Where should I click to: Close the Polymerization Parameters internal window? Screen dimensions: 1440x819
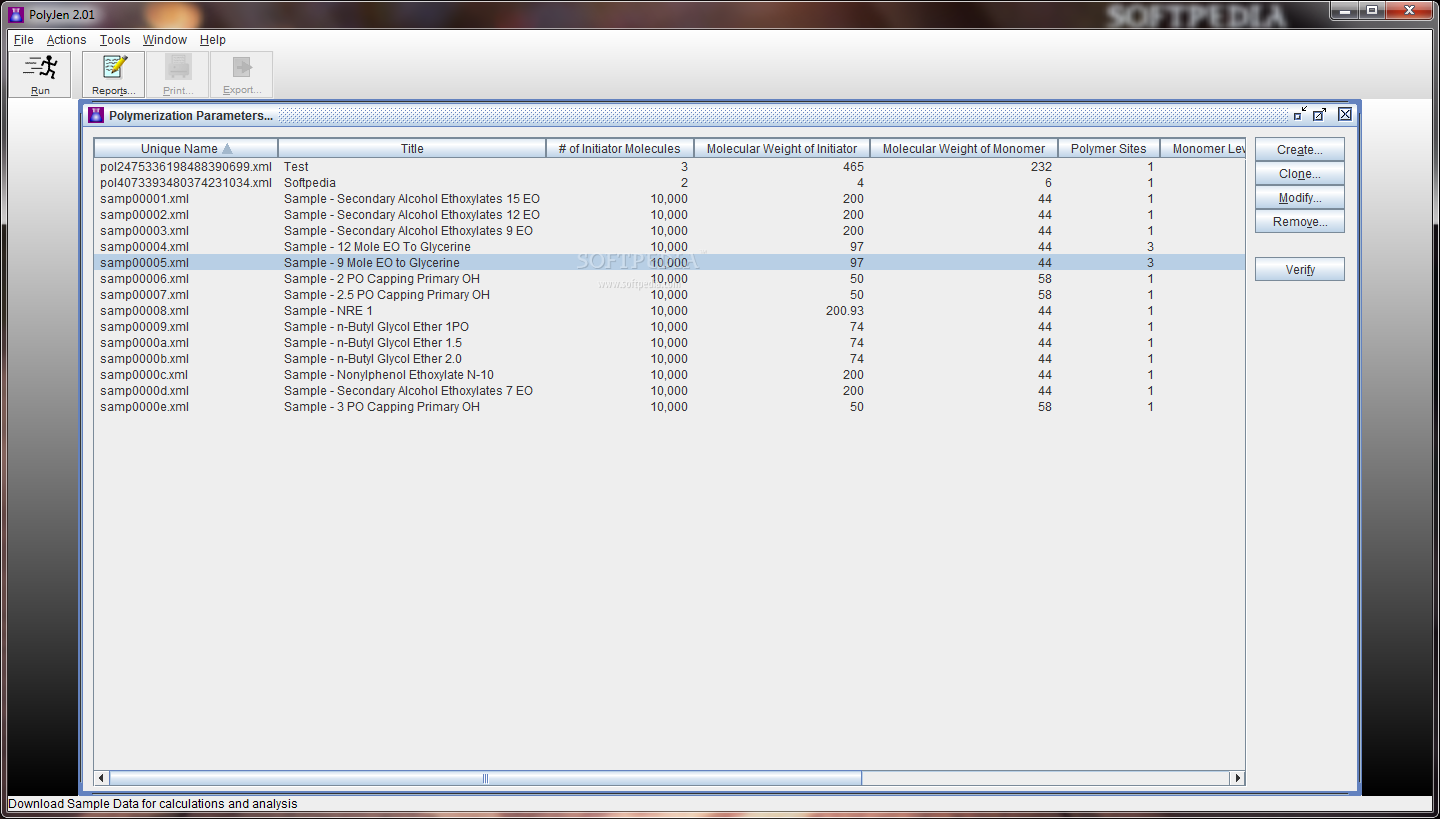click(x=1345, y=114)
